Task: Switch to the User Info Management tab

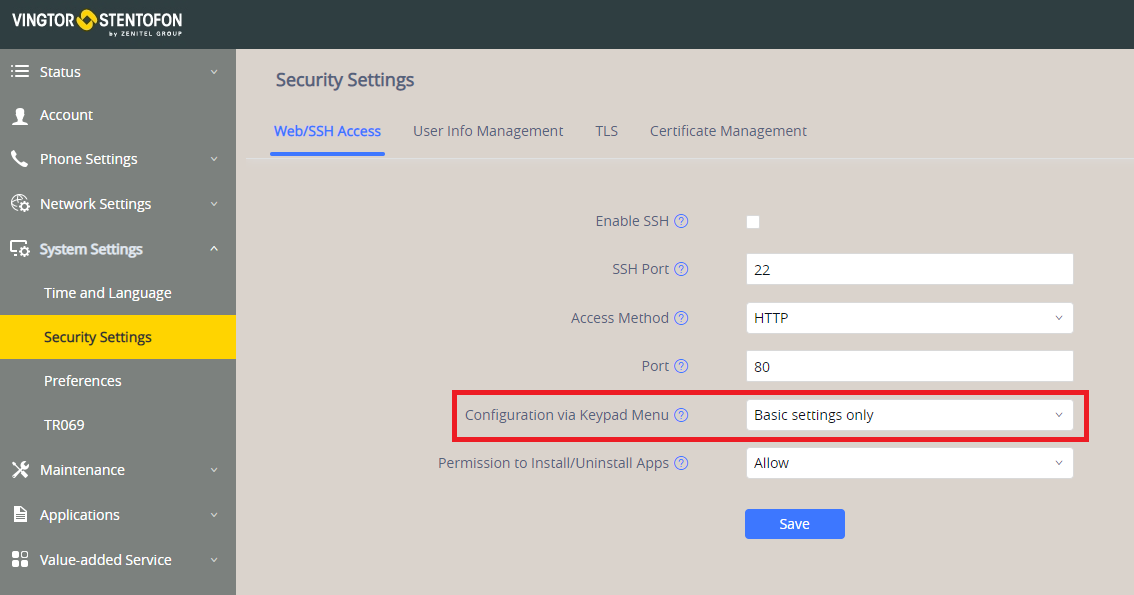Action: pyautogui.click(x=488, y=131)
